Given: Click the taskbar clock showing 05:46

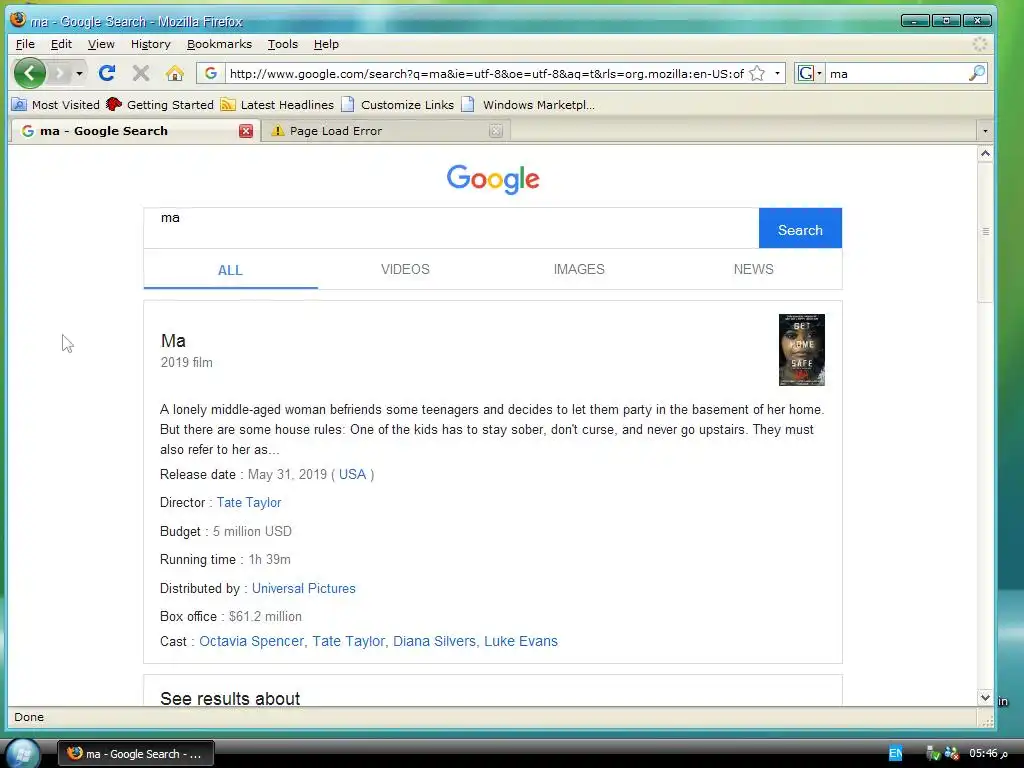Looking at the screenshot, I should [988, 754].
